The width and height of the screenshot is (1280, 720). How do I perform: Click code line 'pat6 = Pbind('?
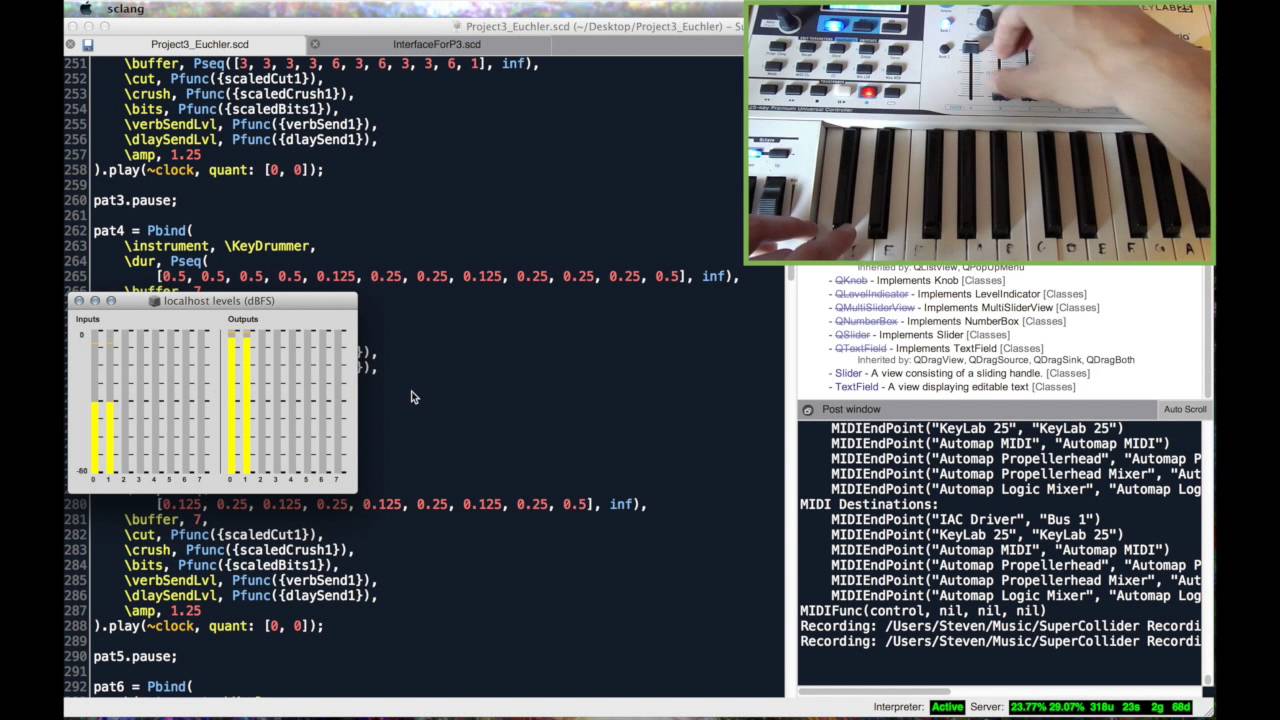point(143,687)
